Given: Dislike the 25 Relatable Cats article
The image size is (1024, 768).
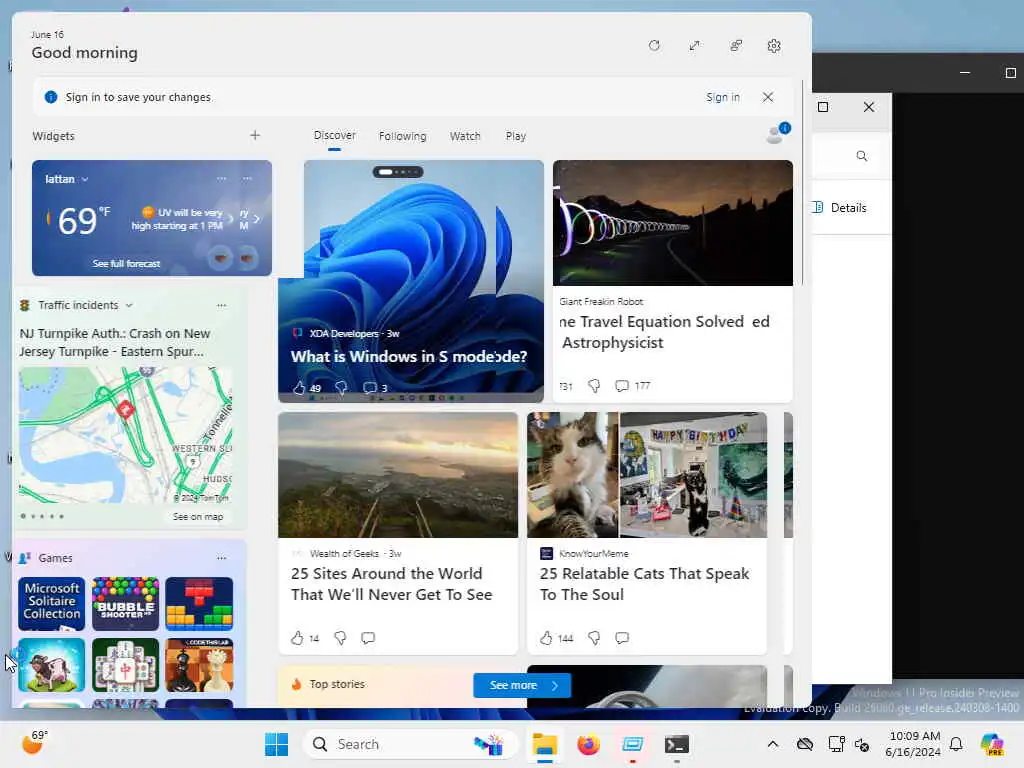Looking at the screenshot, I should click(x=594, y=638).
